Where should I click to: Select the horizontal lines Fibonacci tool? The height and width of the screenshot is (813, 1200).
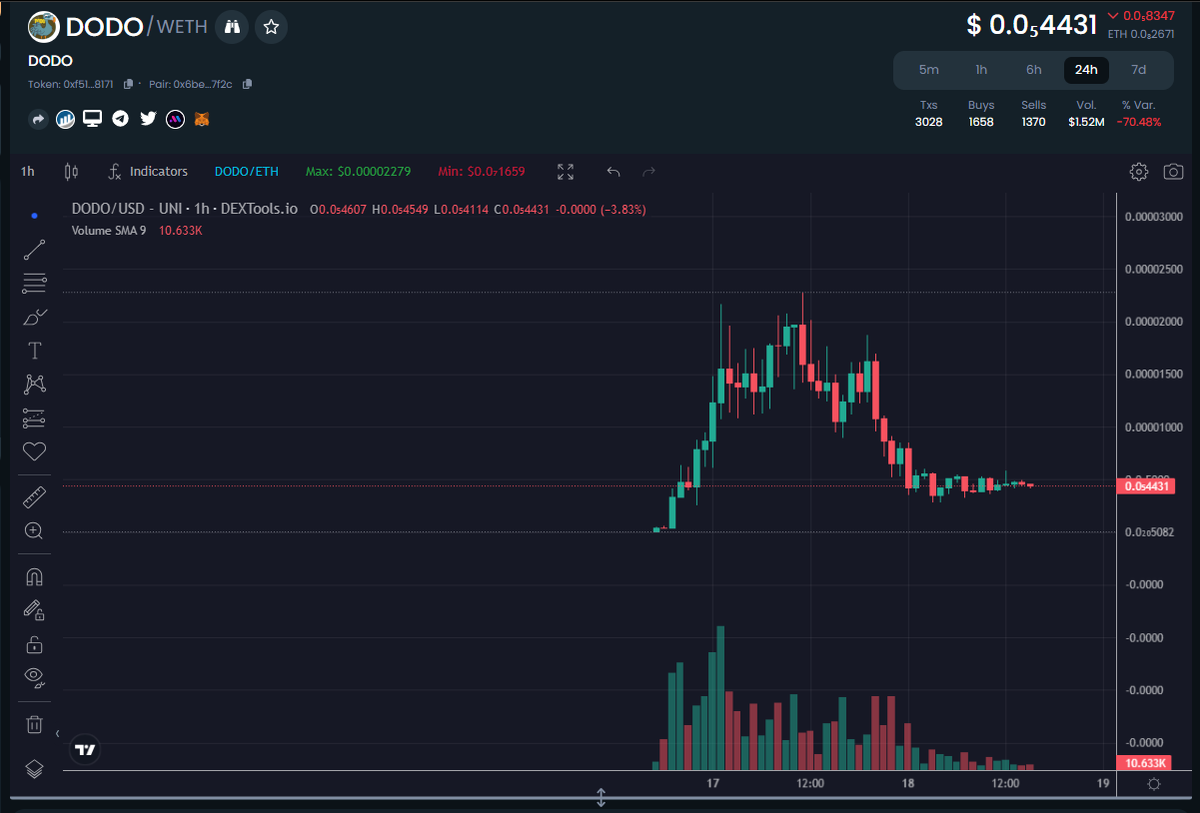pos(34,283)
